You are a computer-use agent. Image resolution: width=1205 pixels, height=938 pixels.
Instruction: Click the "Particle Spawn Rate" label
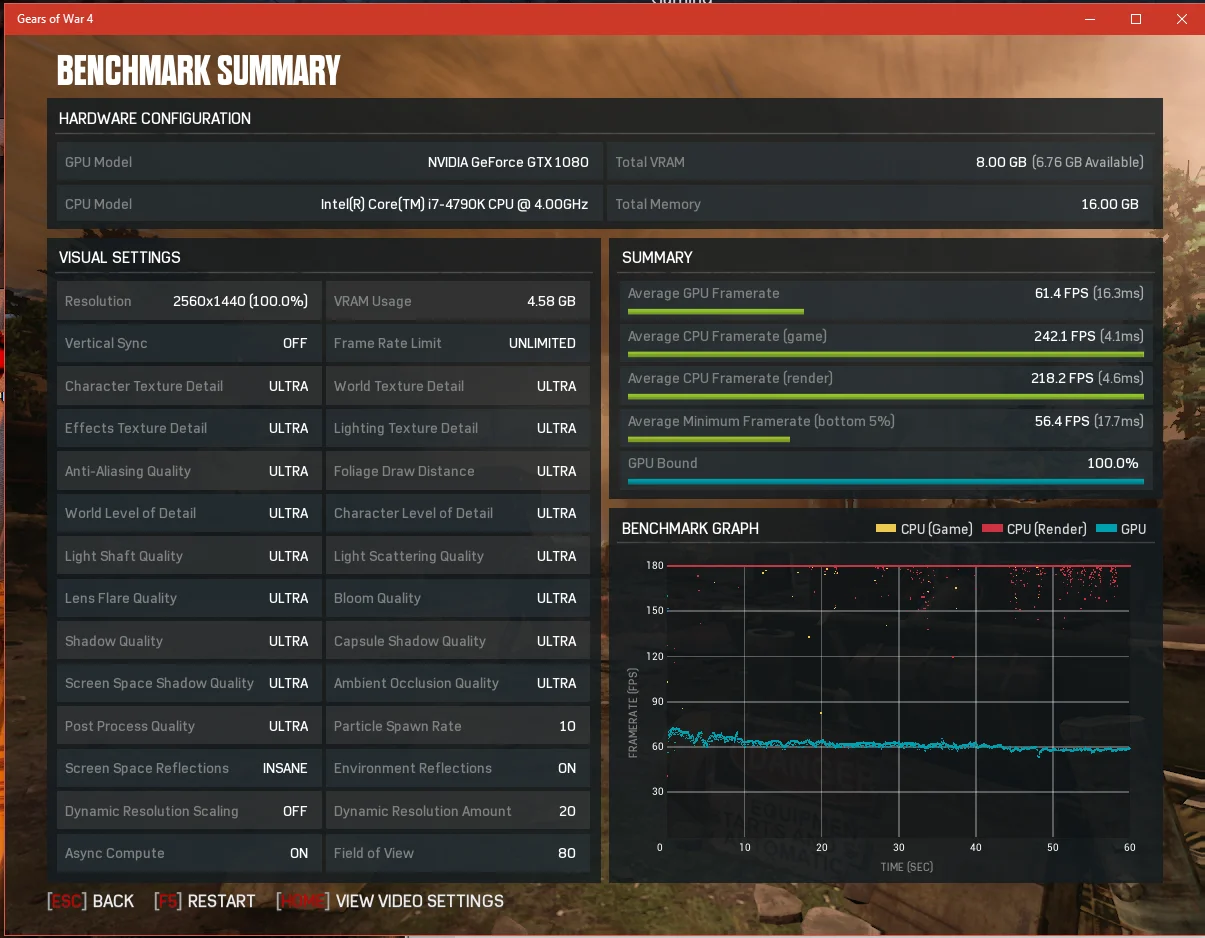pyautogui.click(x=398, y=726)
